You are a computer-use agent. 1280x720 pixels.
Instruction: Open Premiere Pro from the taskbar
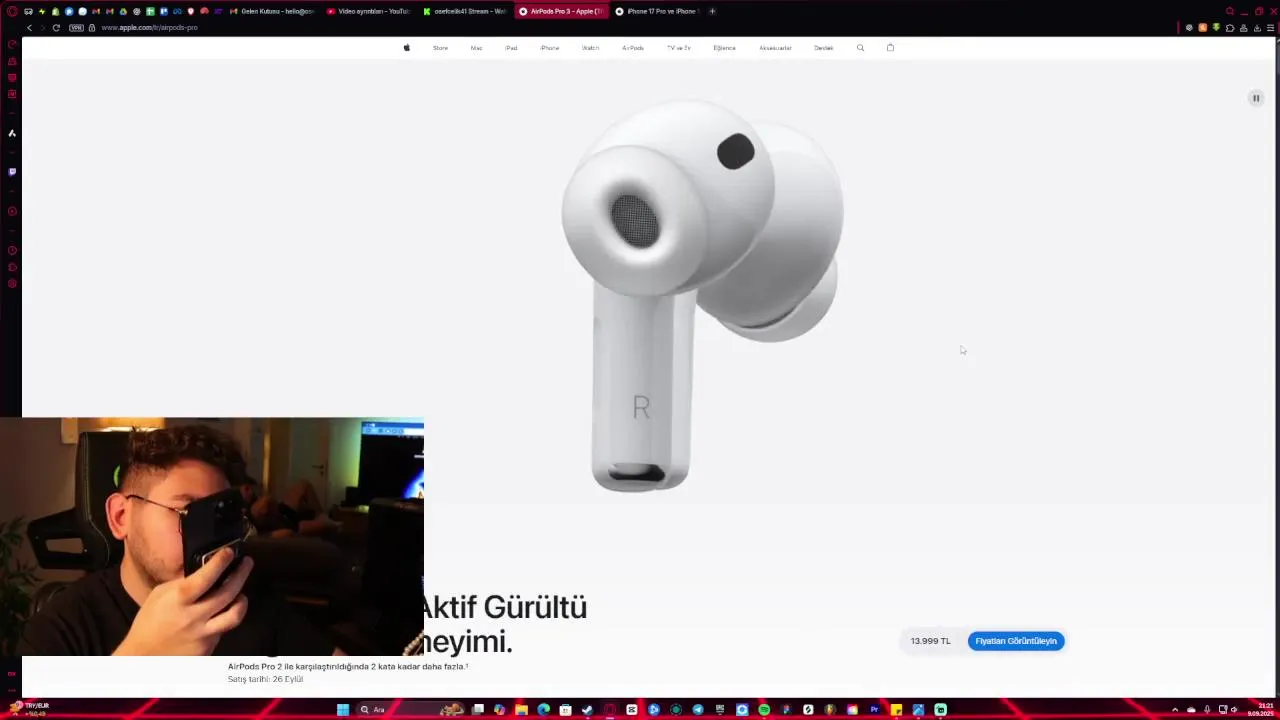click(874, 710)
